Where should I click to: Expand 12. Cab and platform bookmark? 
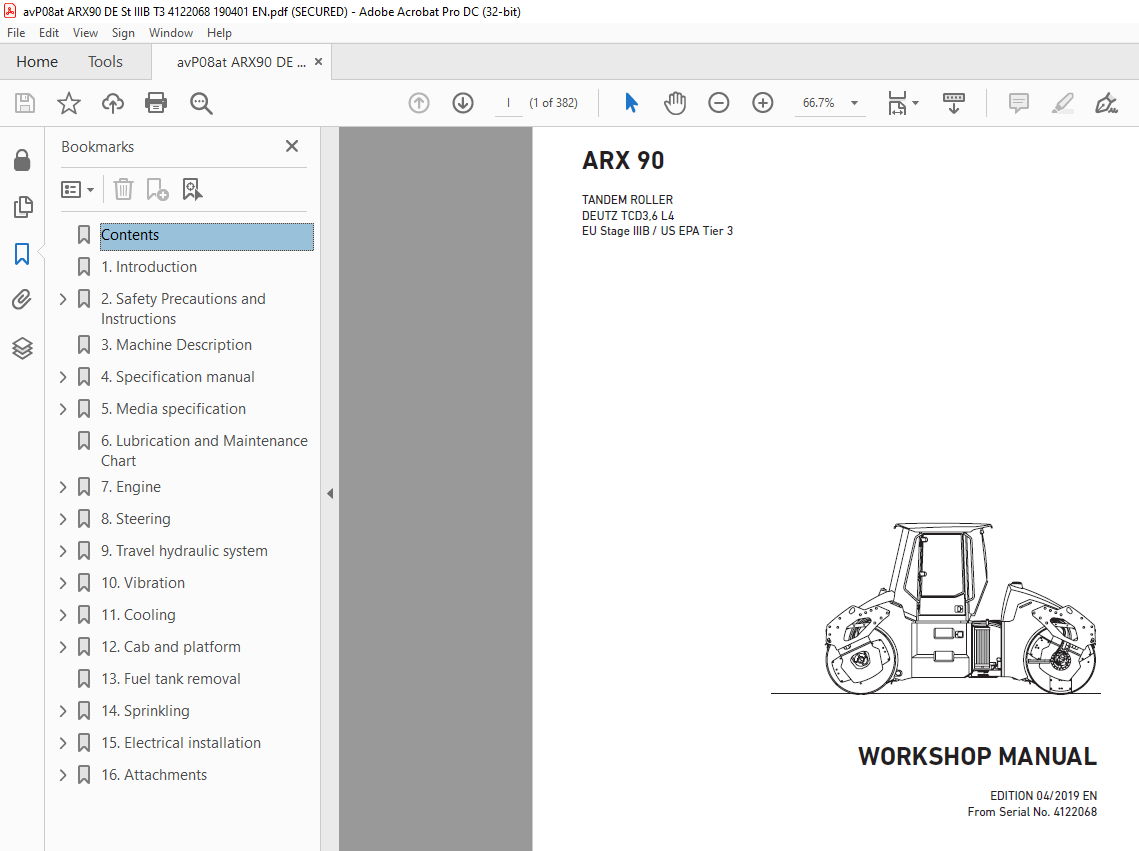tap(63, 647)
